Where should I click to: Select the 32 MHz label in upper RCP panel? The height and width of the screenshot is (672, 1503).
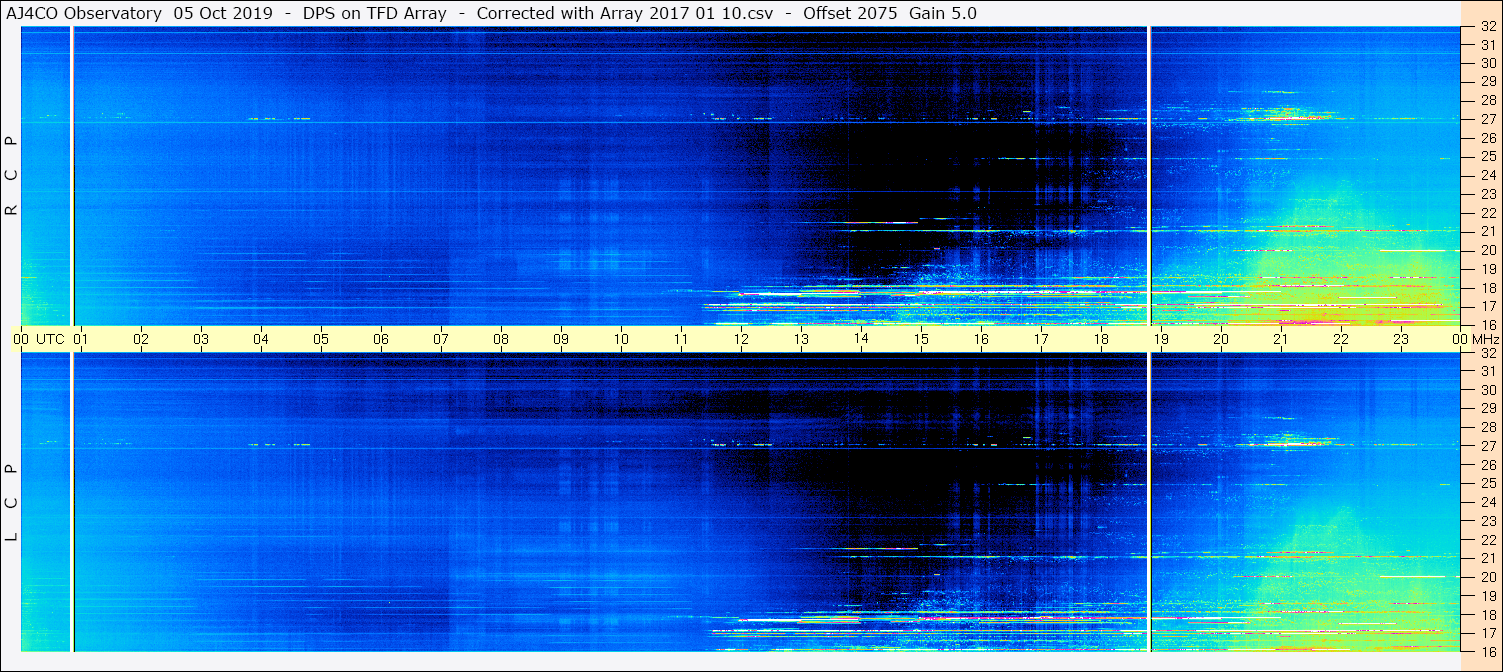click(1487, 27)
